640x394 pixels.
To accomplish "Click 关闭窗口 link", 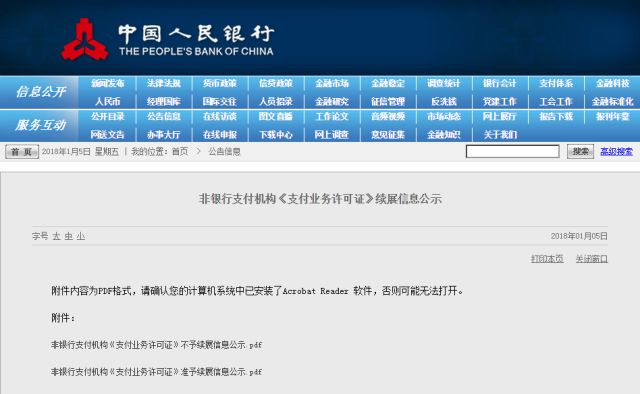I will coord(591,258).
